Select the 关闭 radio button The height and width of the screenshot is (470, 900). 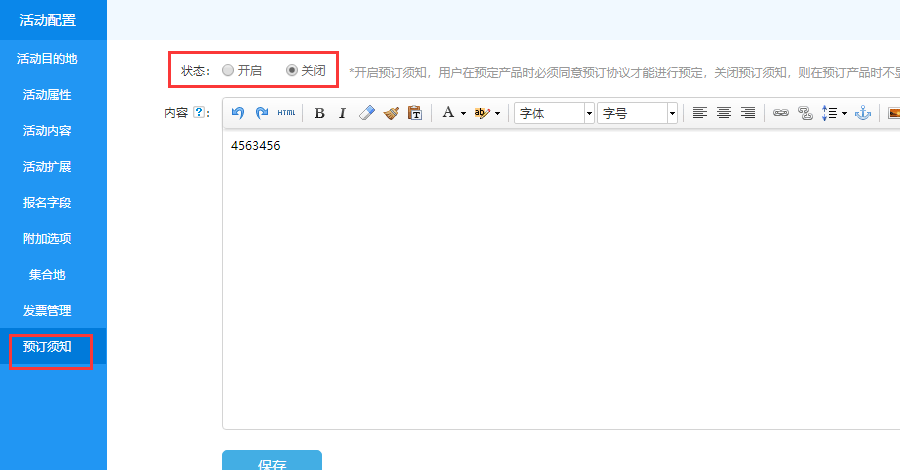pos(292,71)
